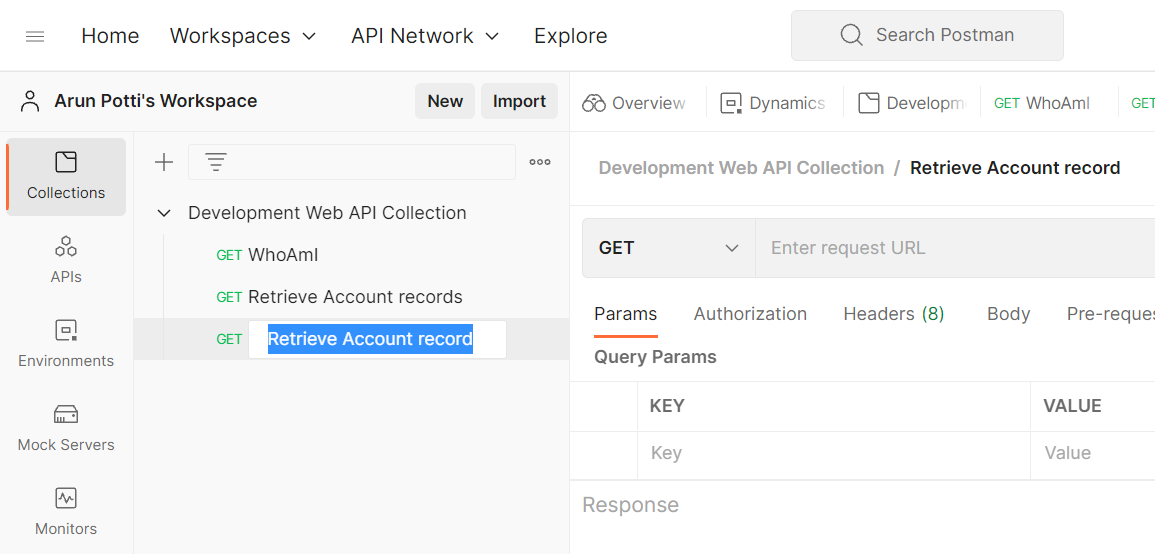Open the APIs sidebar section

(66, 260)
